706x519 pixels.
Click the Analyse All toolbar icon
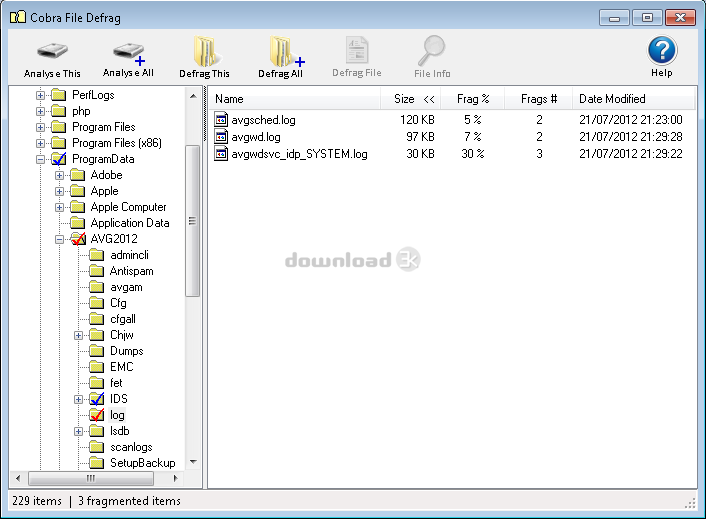click(129, 53)
